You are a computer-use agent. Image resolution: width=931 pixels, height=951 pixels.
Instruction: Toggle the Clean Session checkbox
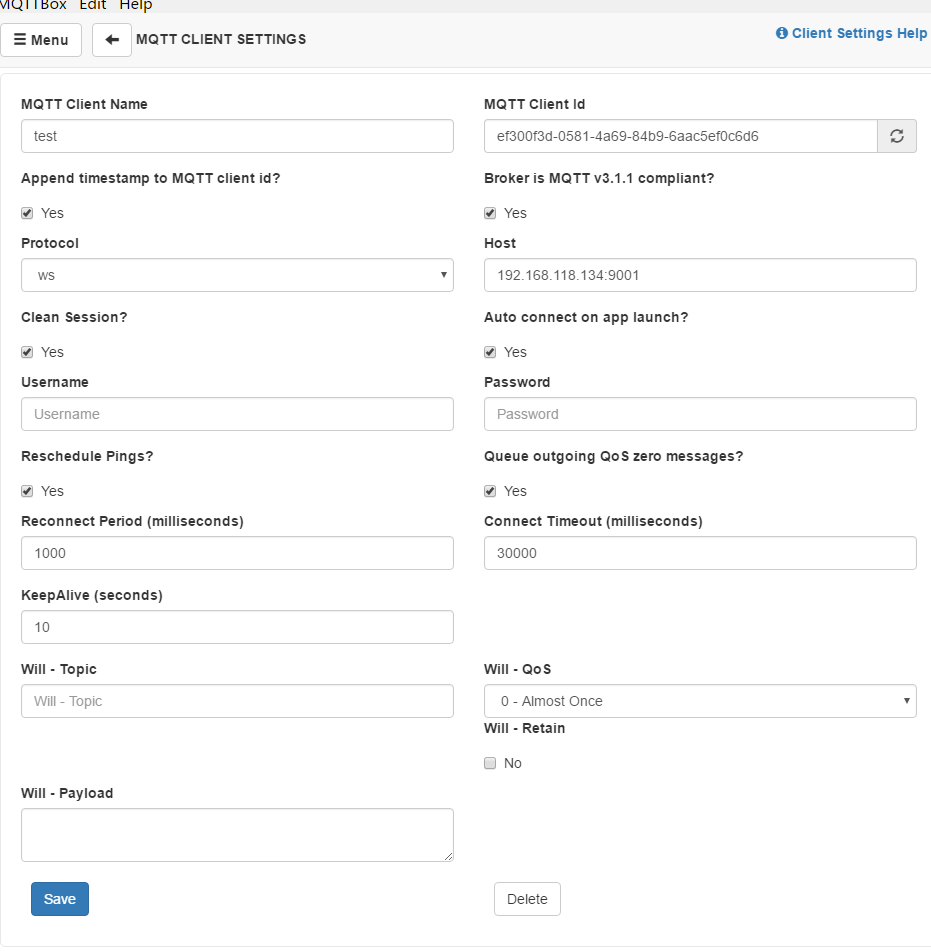click(x=27, y=352)
